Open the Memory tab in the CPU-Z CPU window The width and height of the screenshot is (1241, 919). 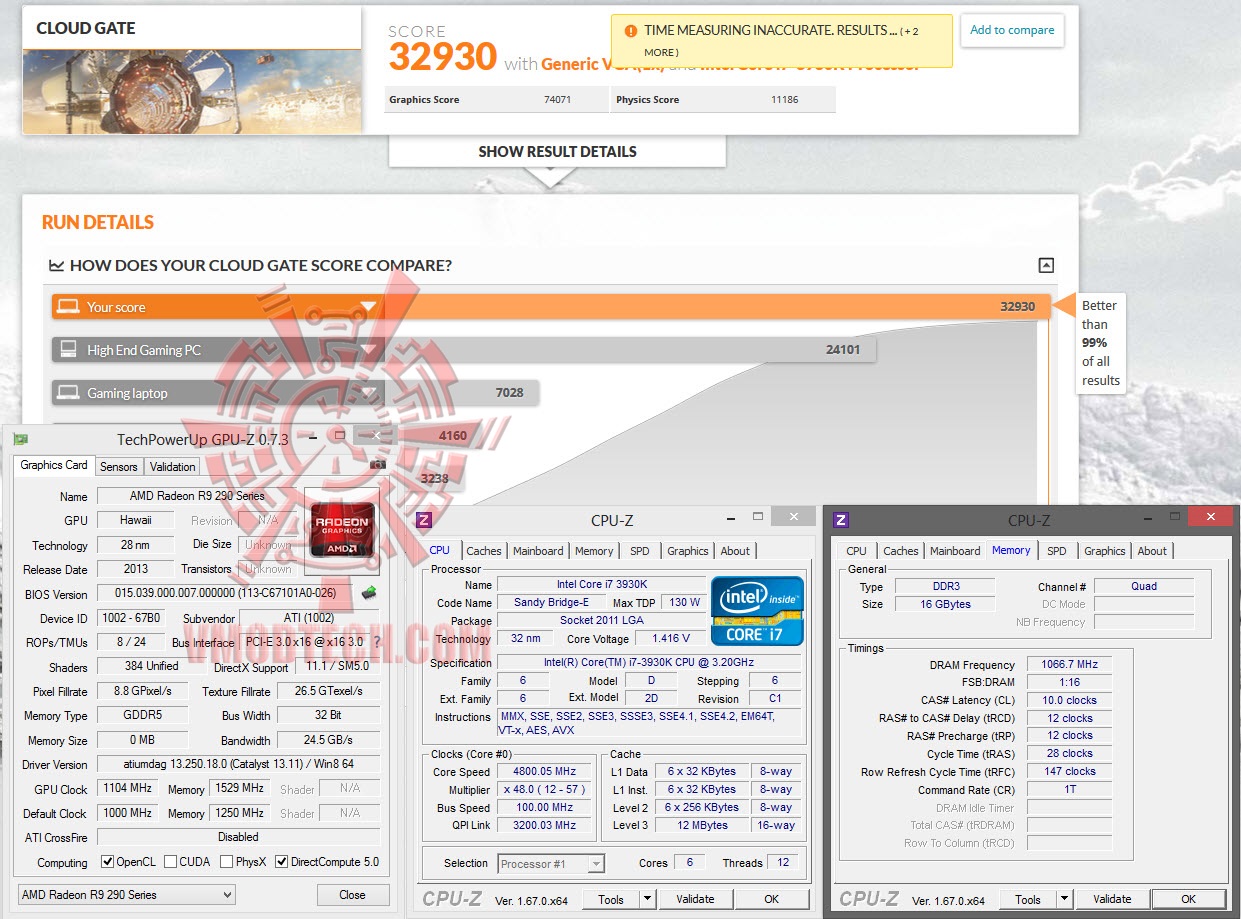point(594,551)
